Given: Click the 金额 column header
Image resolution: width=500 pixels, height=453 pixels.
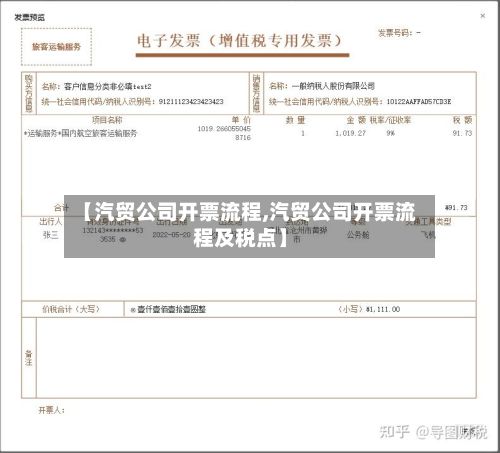Looking at the screenshot, I should [356, 120].
